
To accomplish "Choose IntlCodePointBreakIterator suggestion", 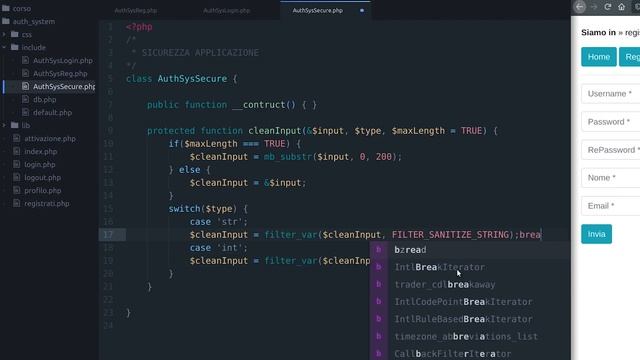I will (x=470, y=302).
